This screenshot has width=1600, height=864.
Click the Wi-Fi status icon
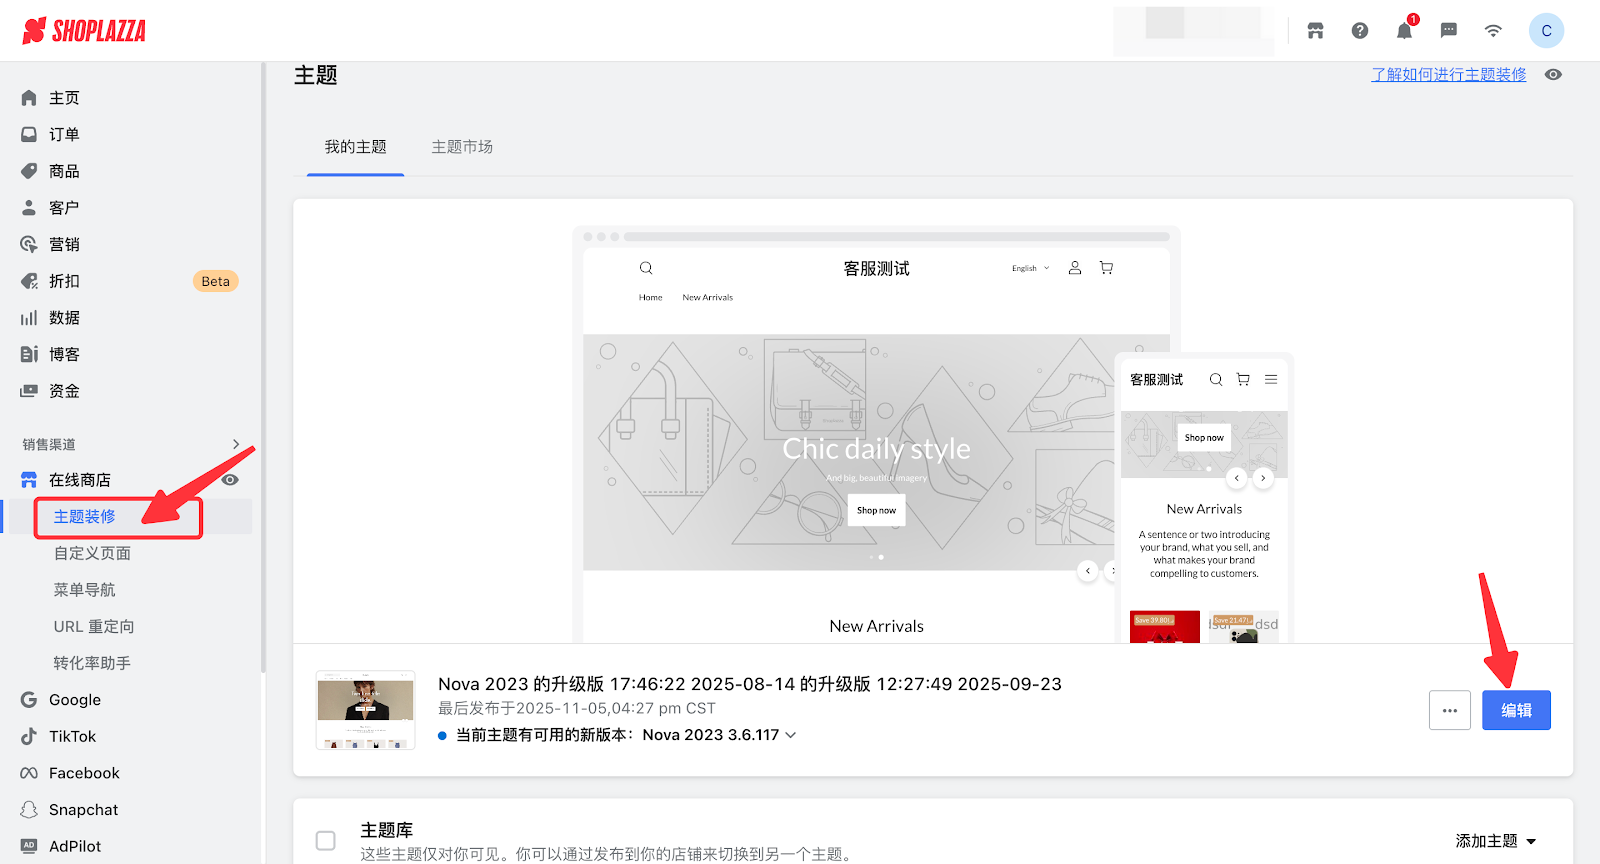pyautogui.click(x=1493, y=31)
